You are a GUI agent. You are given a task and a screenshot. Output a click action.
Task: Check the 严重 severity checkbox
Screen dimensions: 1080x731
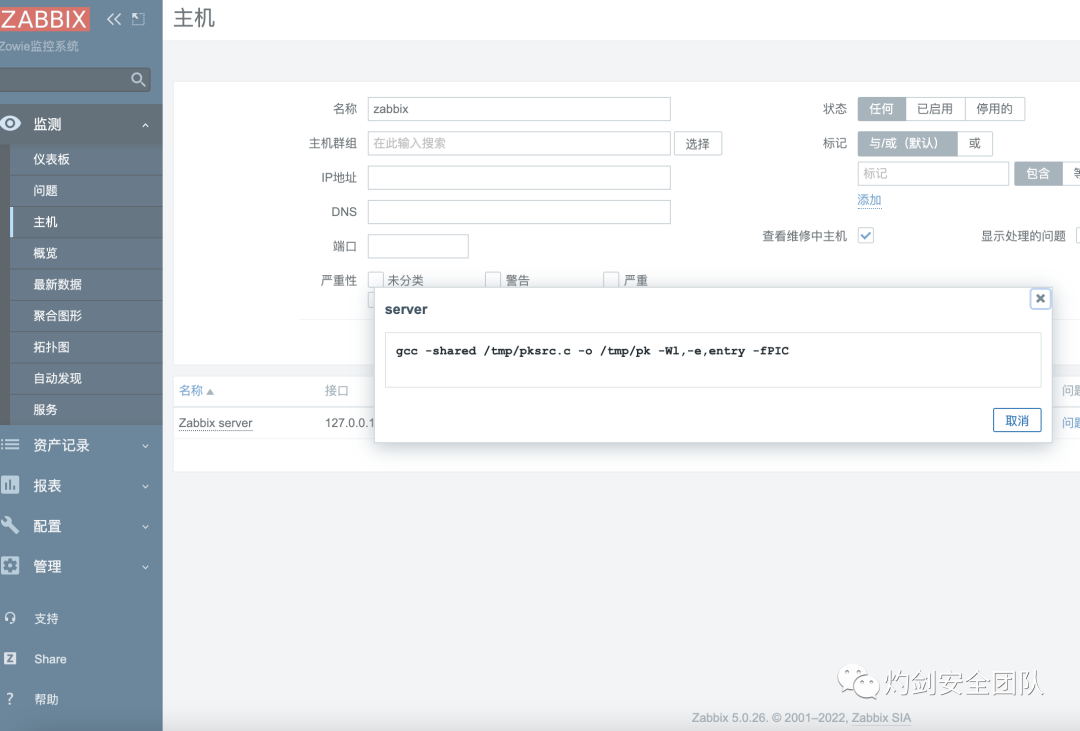[611, 279]
